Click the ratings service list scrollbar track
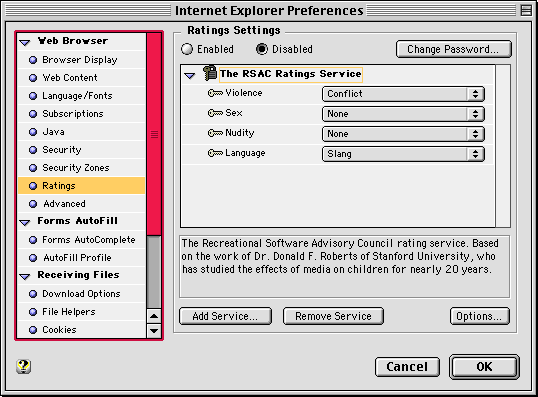 pos(503,146)
